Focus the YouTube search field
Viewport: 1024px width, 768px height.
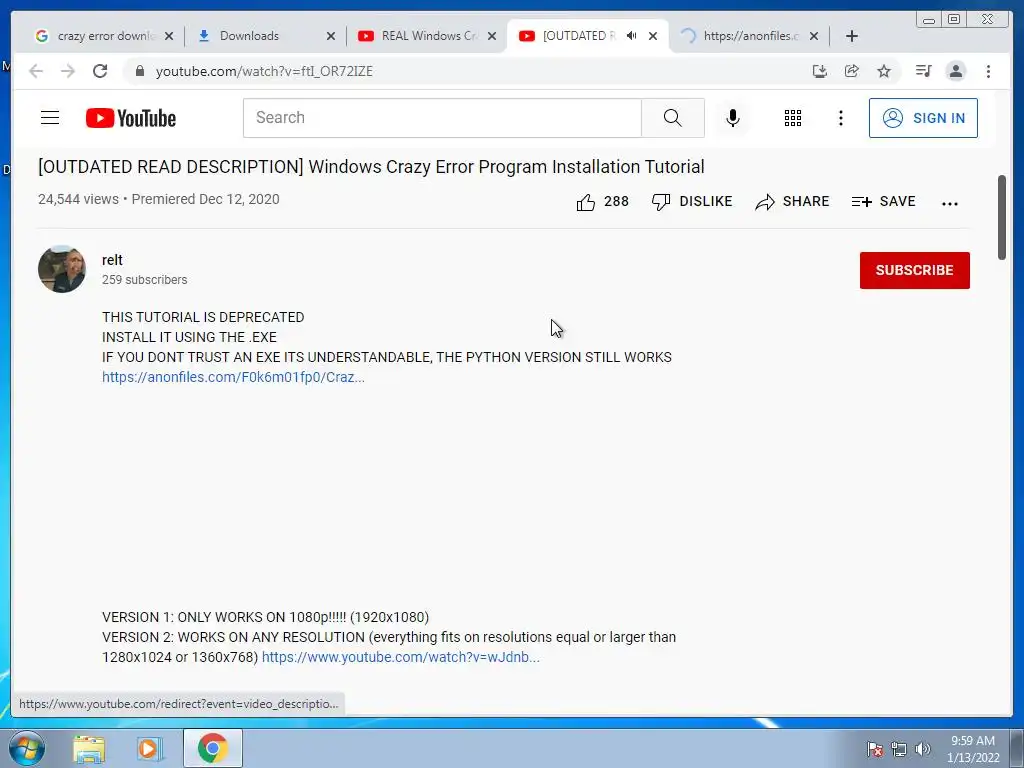[x=442, y=118]
